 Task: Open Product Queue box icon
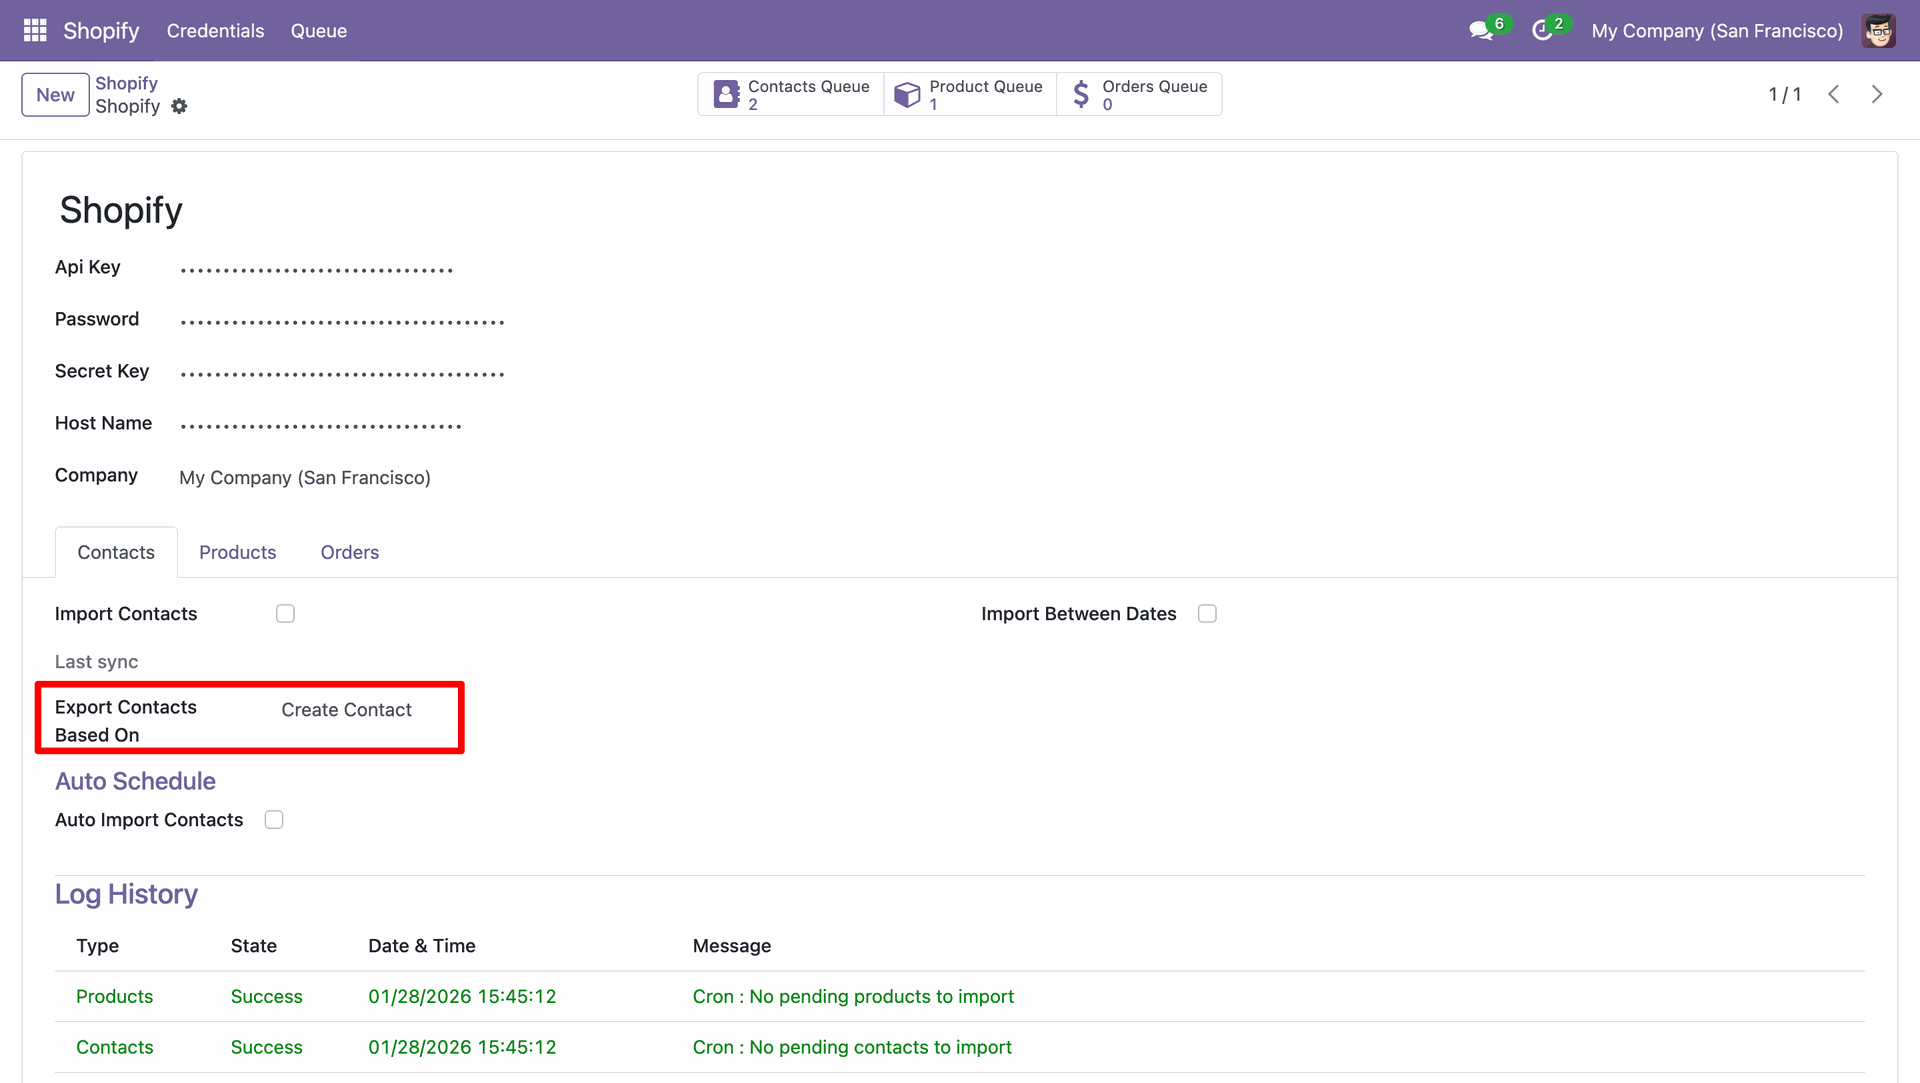[x=907, y=94]
